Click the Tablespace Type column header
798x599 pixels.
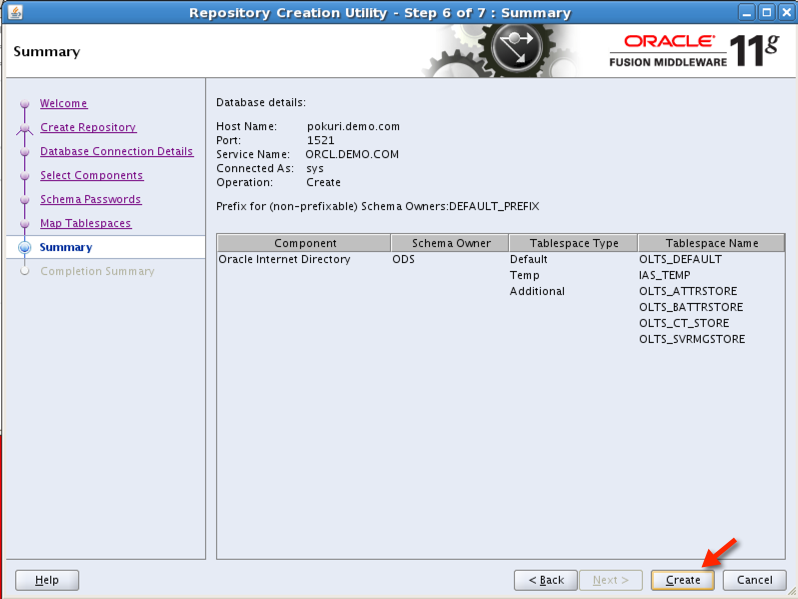(x=574, y=243)
